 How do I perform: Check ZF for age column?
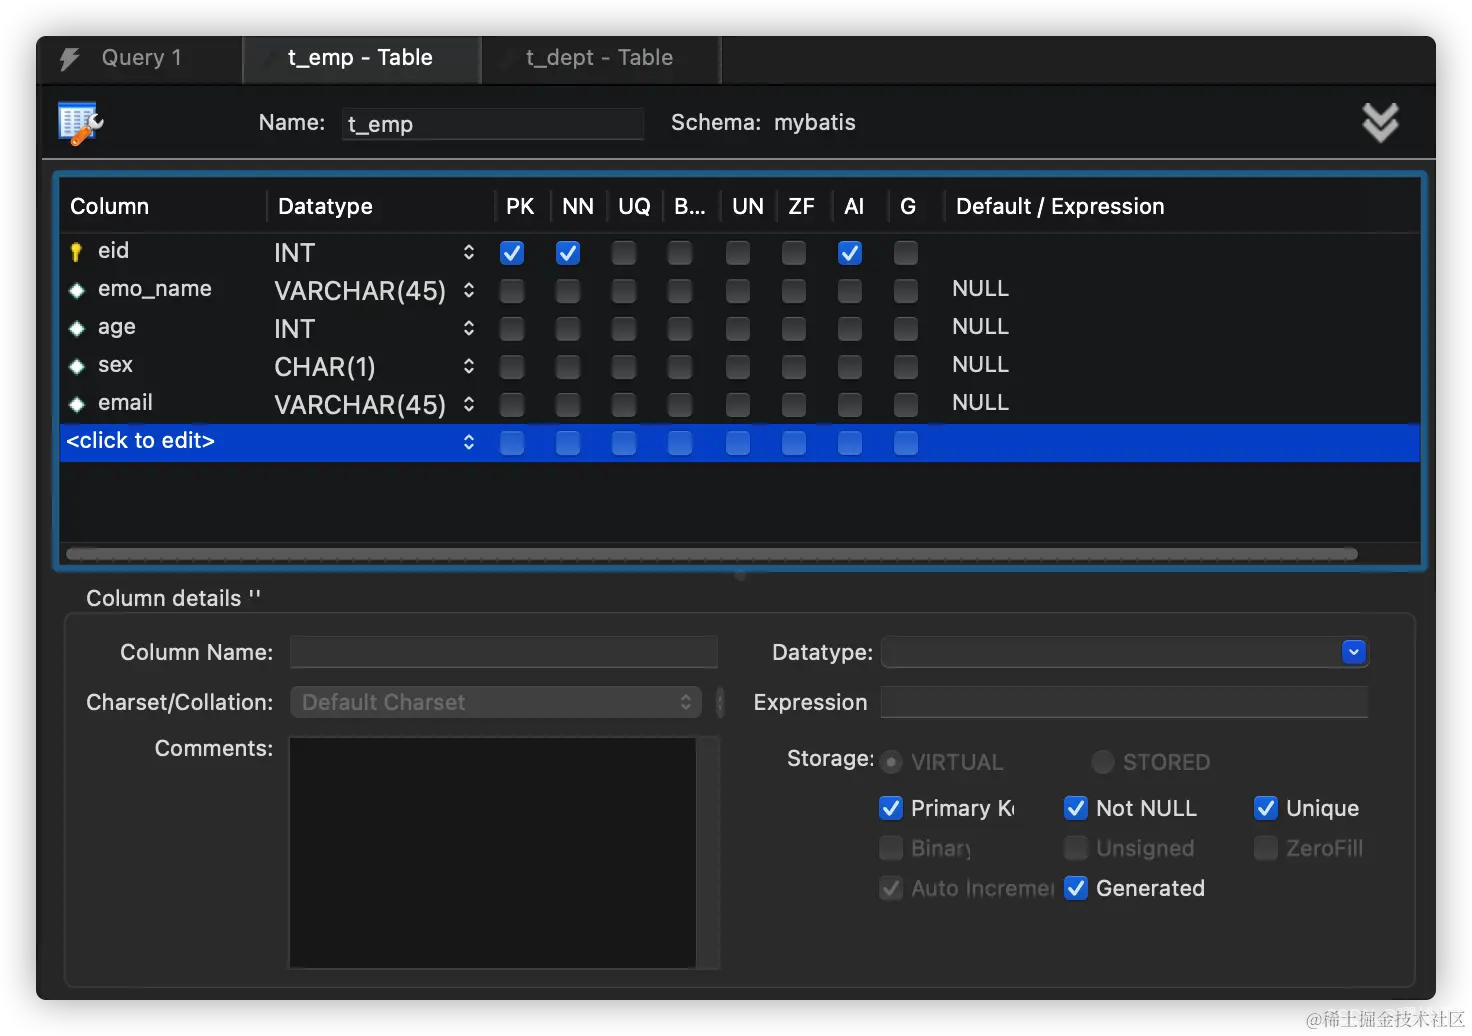tap(794, 329)
